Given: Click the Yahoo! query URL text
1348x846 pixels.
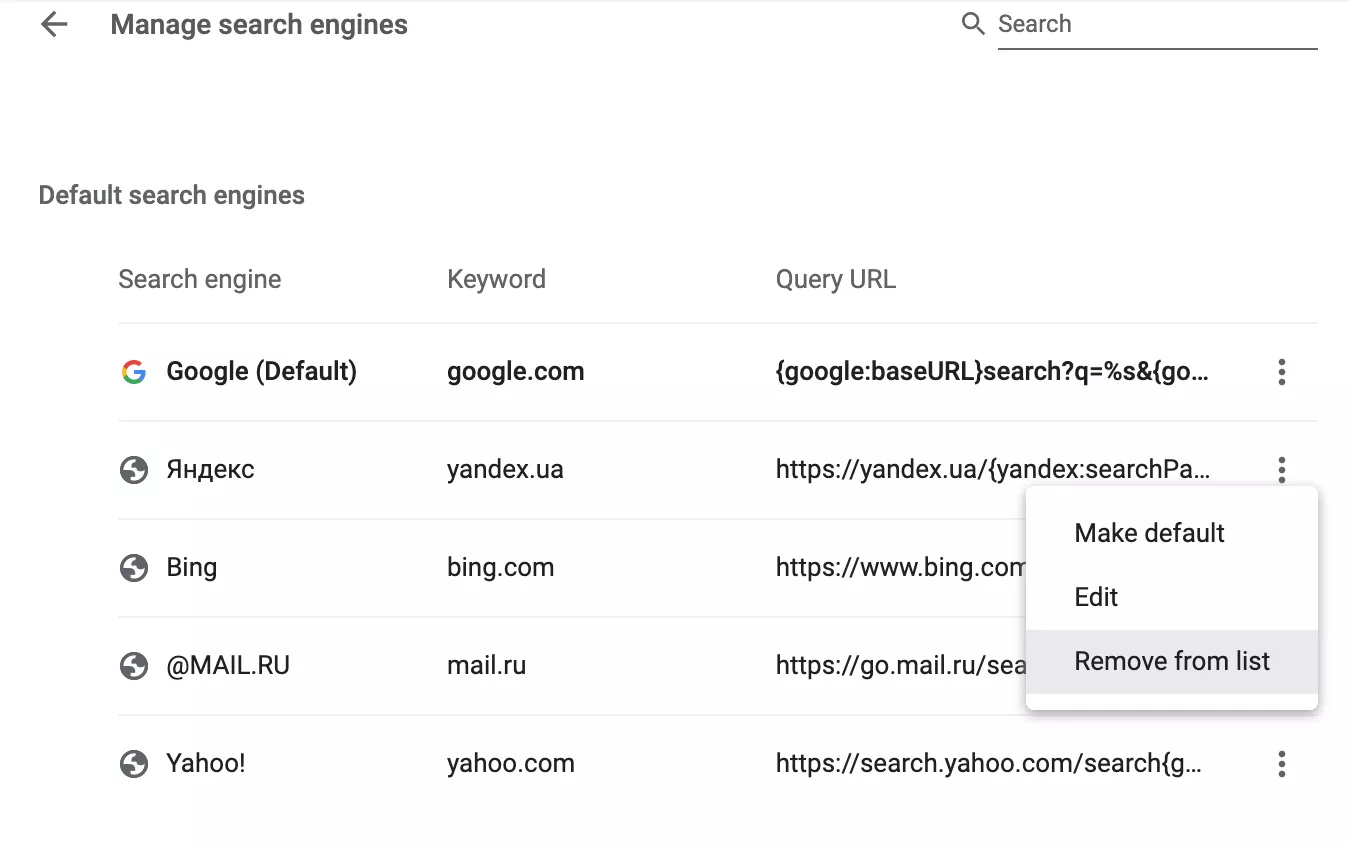Looking at the screenshot, I should [x=988, y=764].
